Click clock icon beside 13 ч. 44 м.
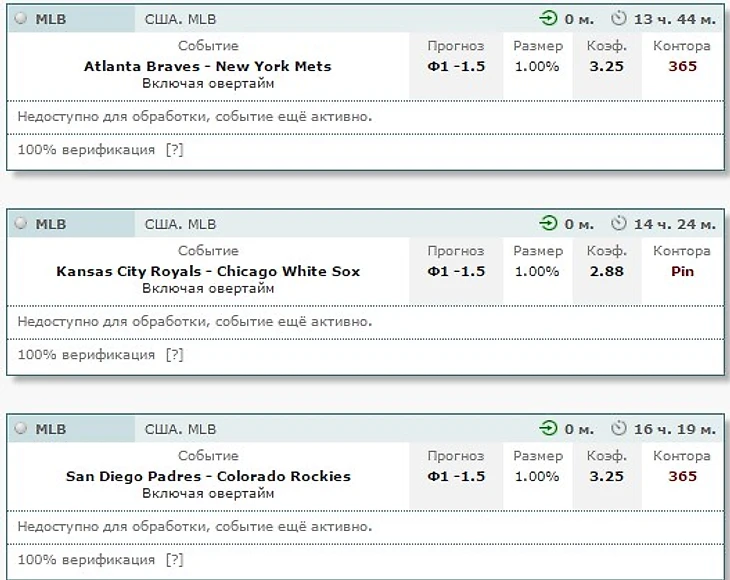This screenshot has width=730, height=580. click(619, 19)
